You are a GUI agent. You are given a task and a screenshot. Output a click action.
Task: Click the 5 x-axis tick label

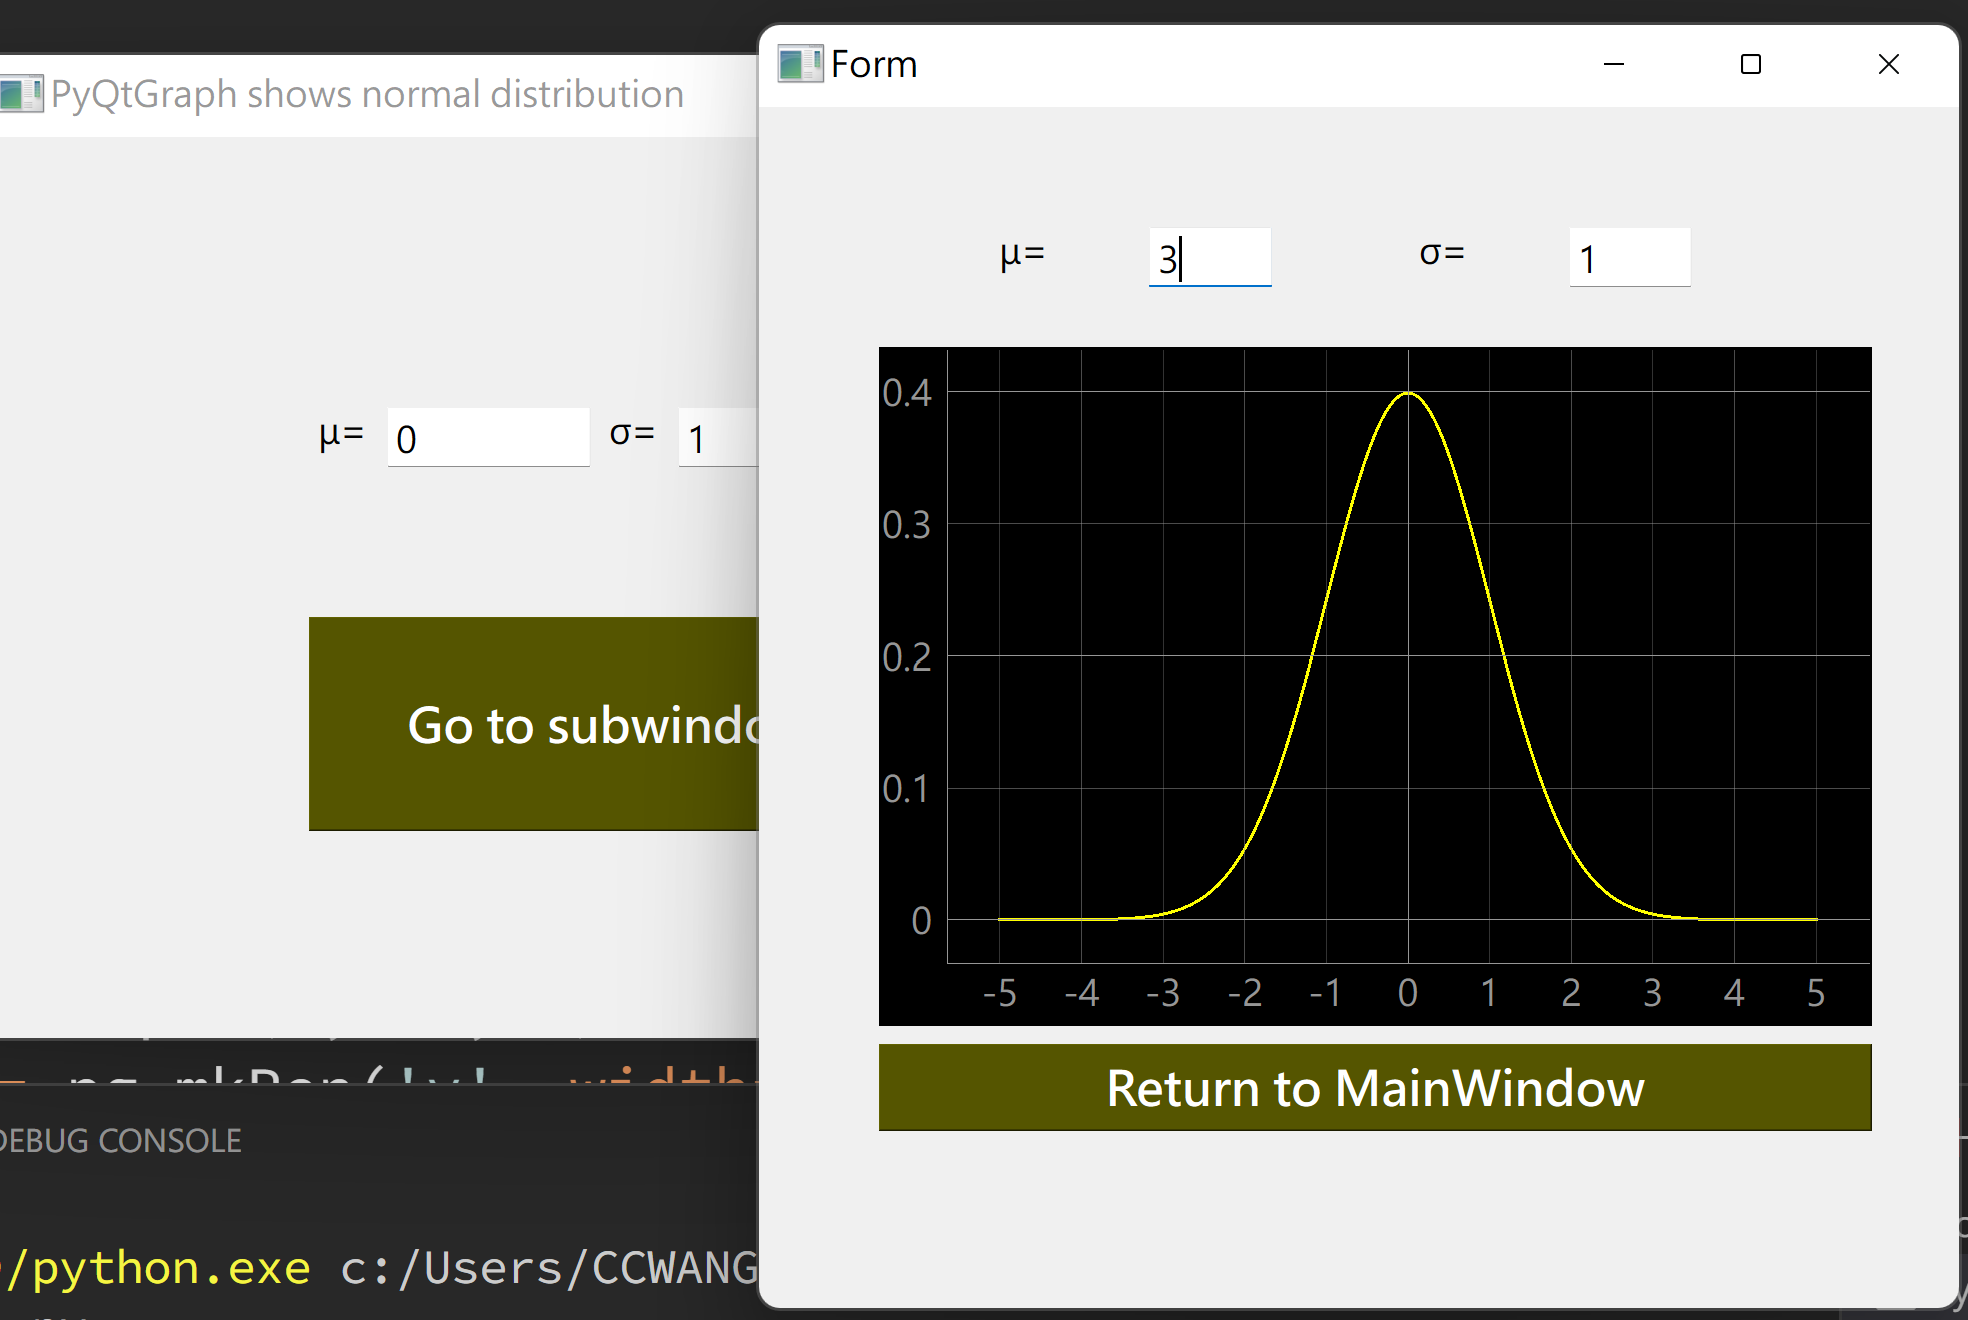point(1815,993)
